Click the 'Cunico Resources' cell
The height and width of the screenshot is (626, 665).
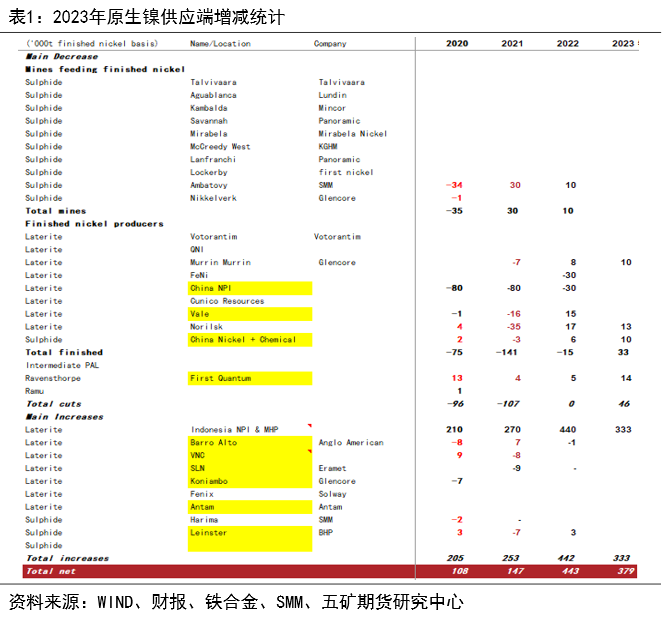pos(227,301)
